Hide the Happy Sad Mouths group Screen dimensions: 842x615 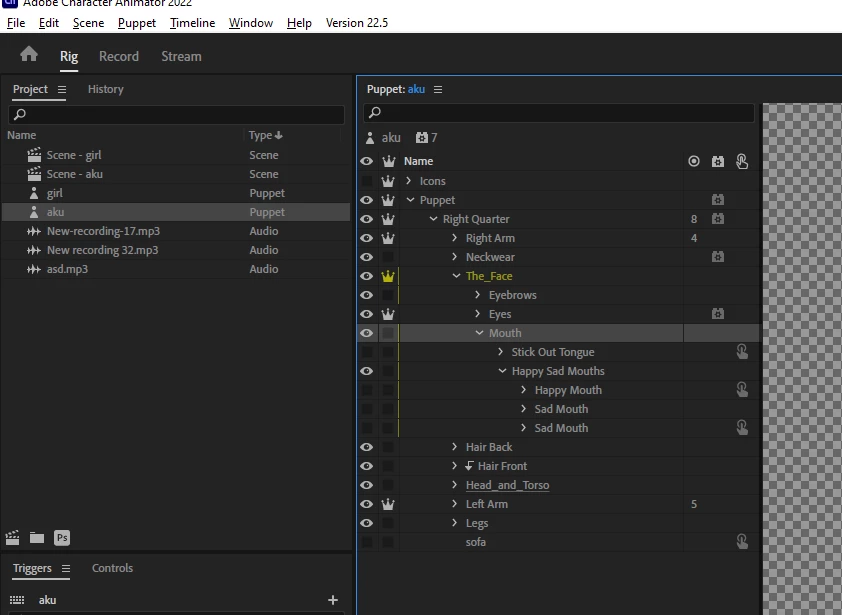tap(367, 371)
